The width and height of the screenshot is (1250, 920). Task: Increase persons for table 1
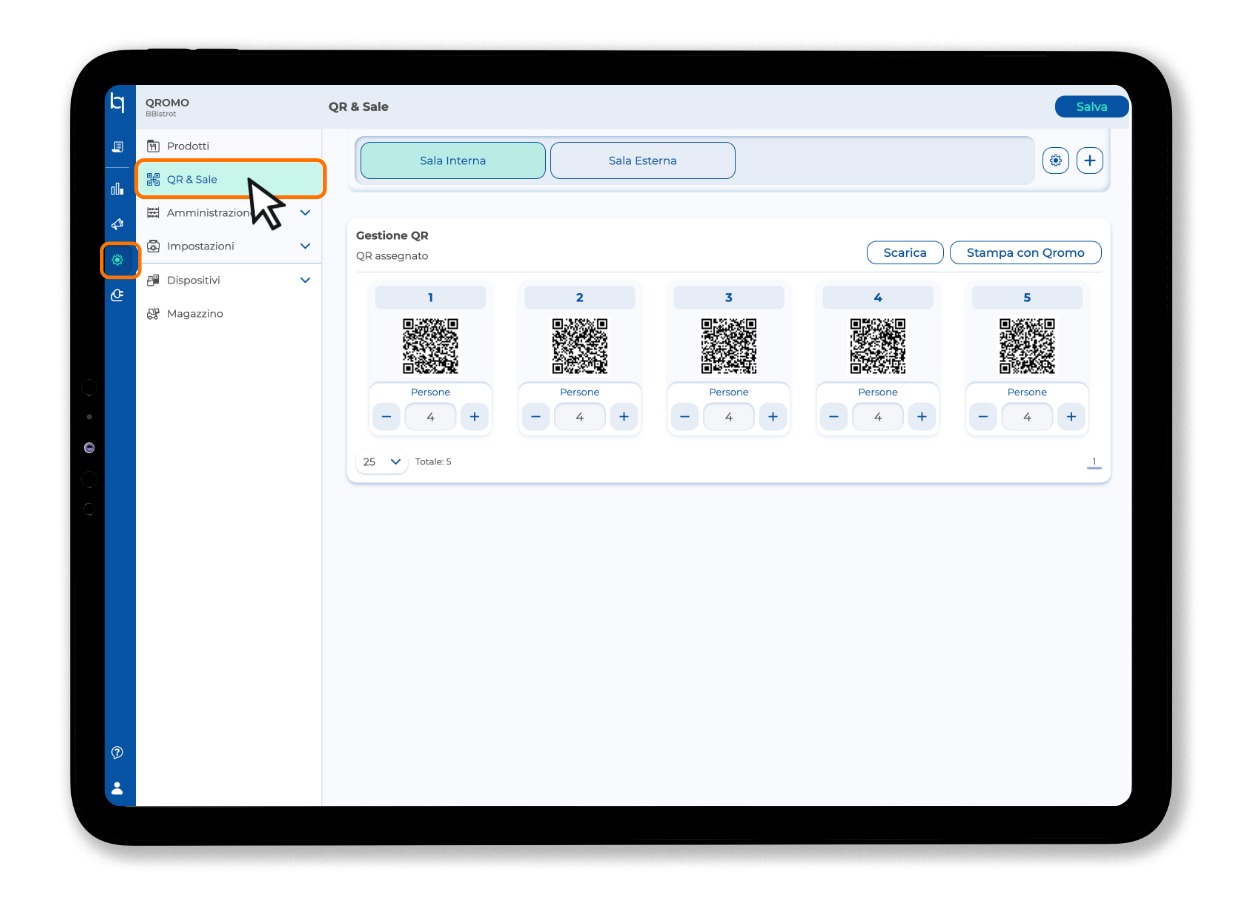475,417
